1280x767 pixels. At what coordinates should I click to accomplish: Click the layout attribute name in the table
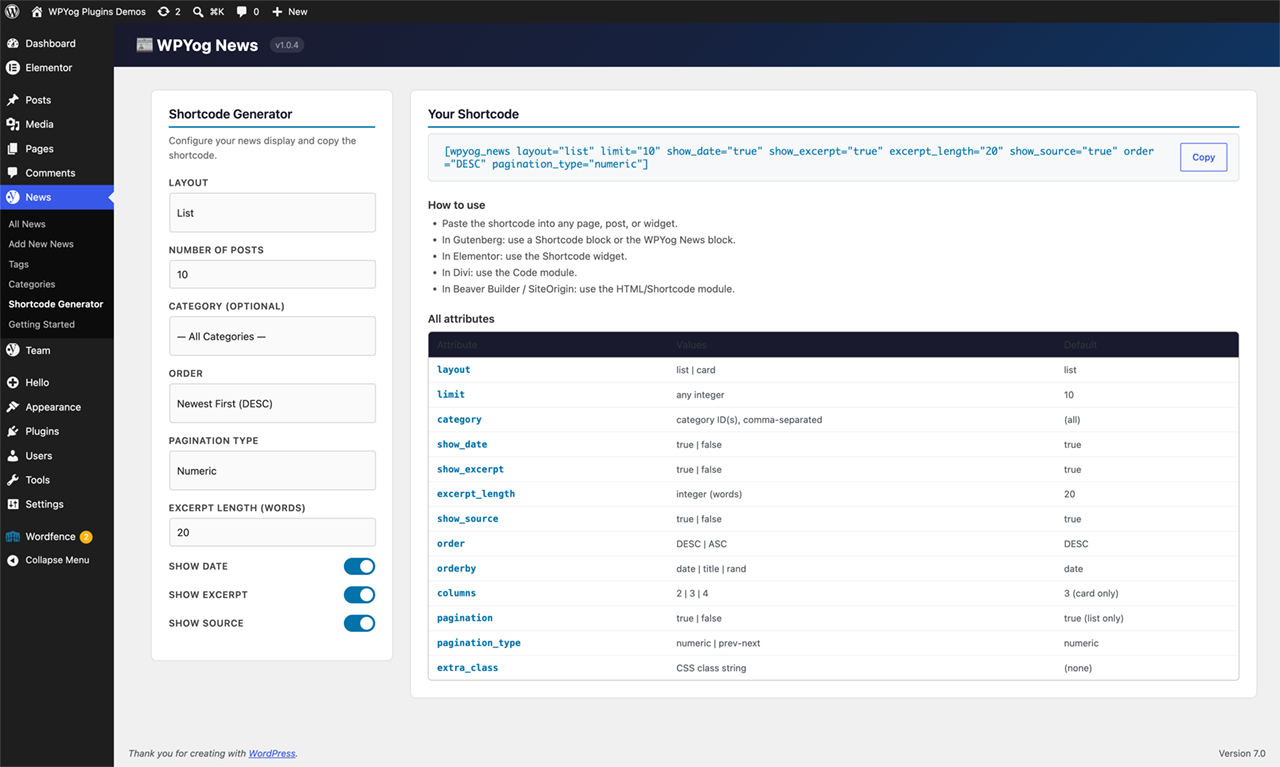[453, 370]
